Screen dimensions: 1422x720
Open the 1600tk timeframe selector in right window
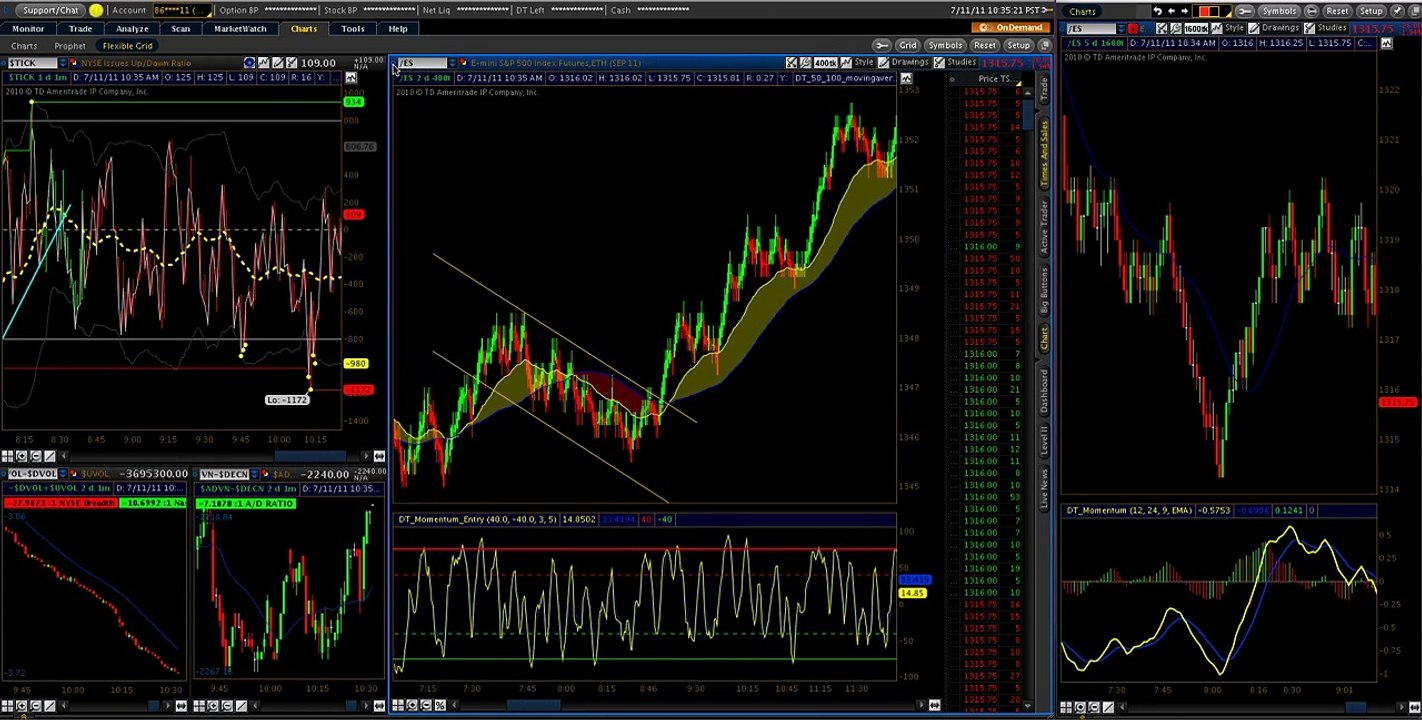[1196, 29]
